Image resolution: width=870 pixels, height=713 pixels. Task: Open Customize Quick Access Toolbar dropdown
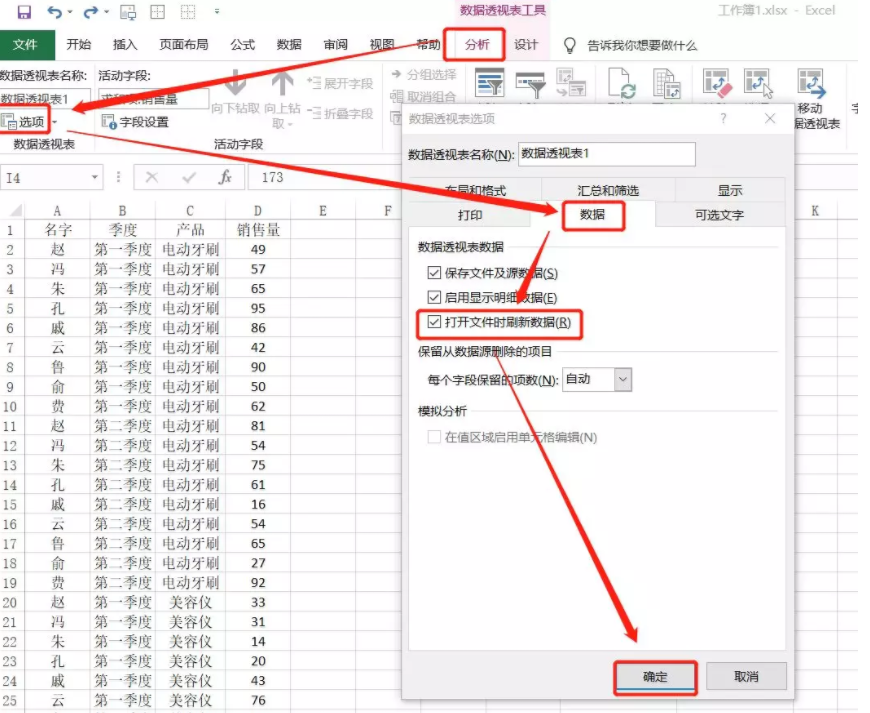pyautogui.click(x=217, y=11)
